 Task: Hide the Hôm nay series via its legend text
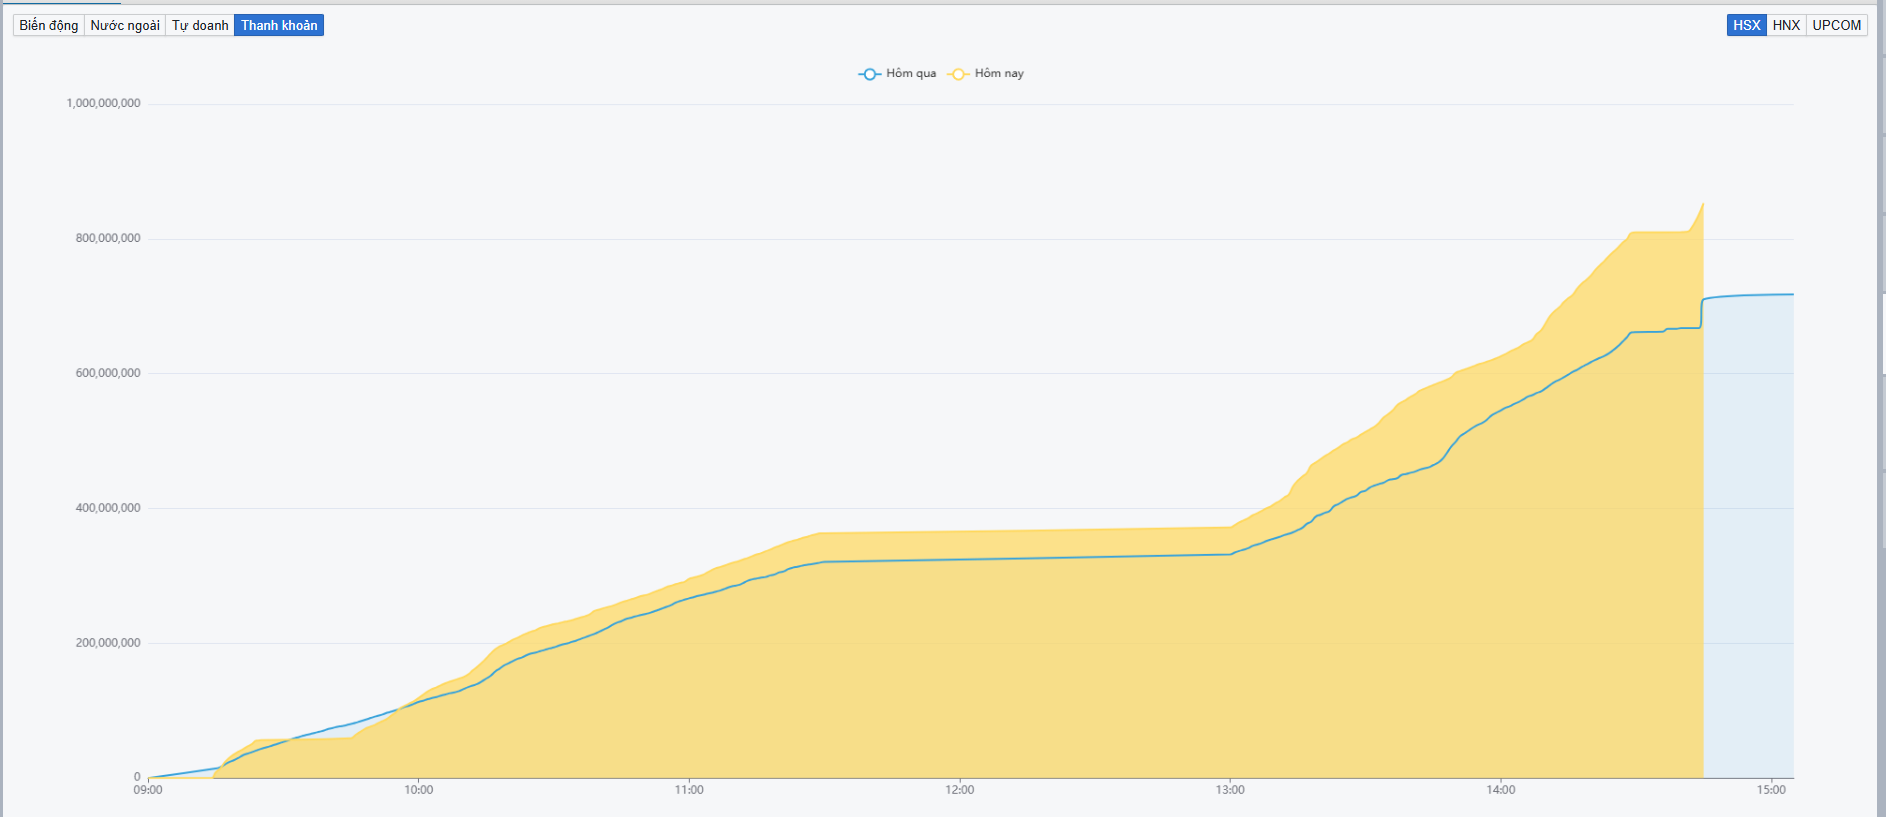click(999, 73)
